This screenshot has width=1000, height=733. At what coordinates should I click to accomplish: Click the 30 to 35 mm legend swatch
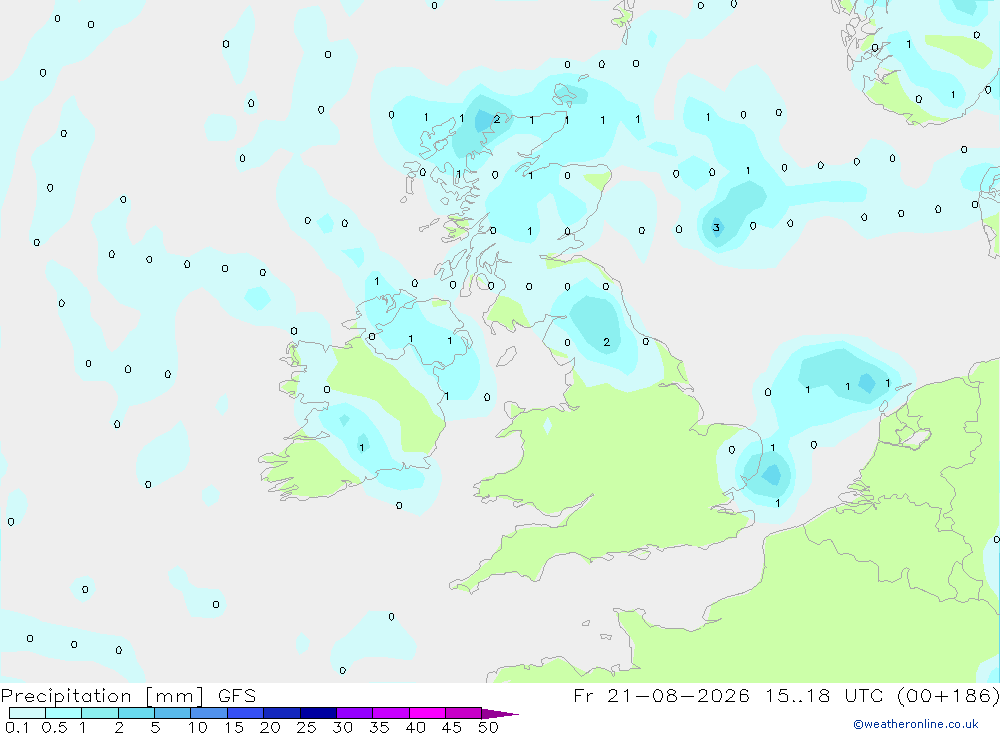click(x=355, y=713)
